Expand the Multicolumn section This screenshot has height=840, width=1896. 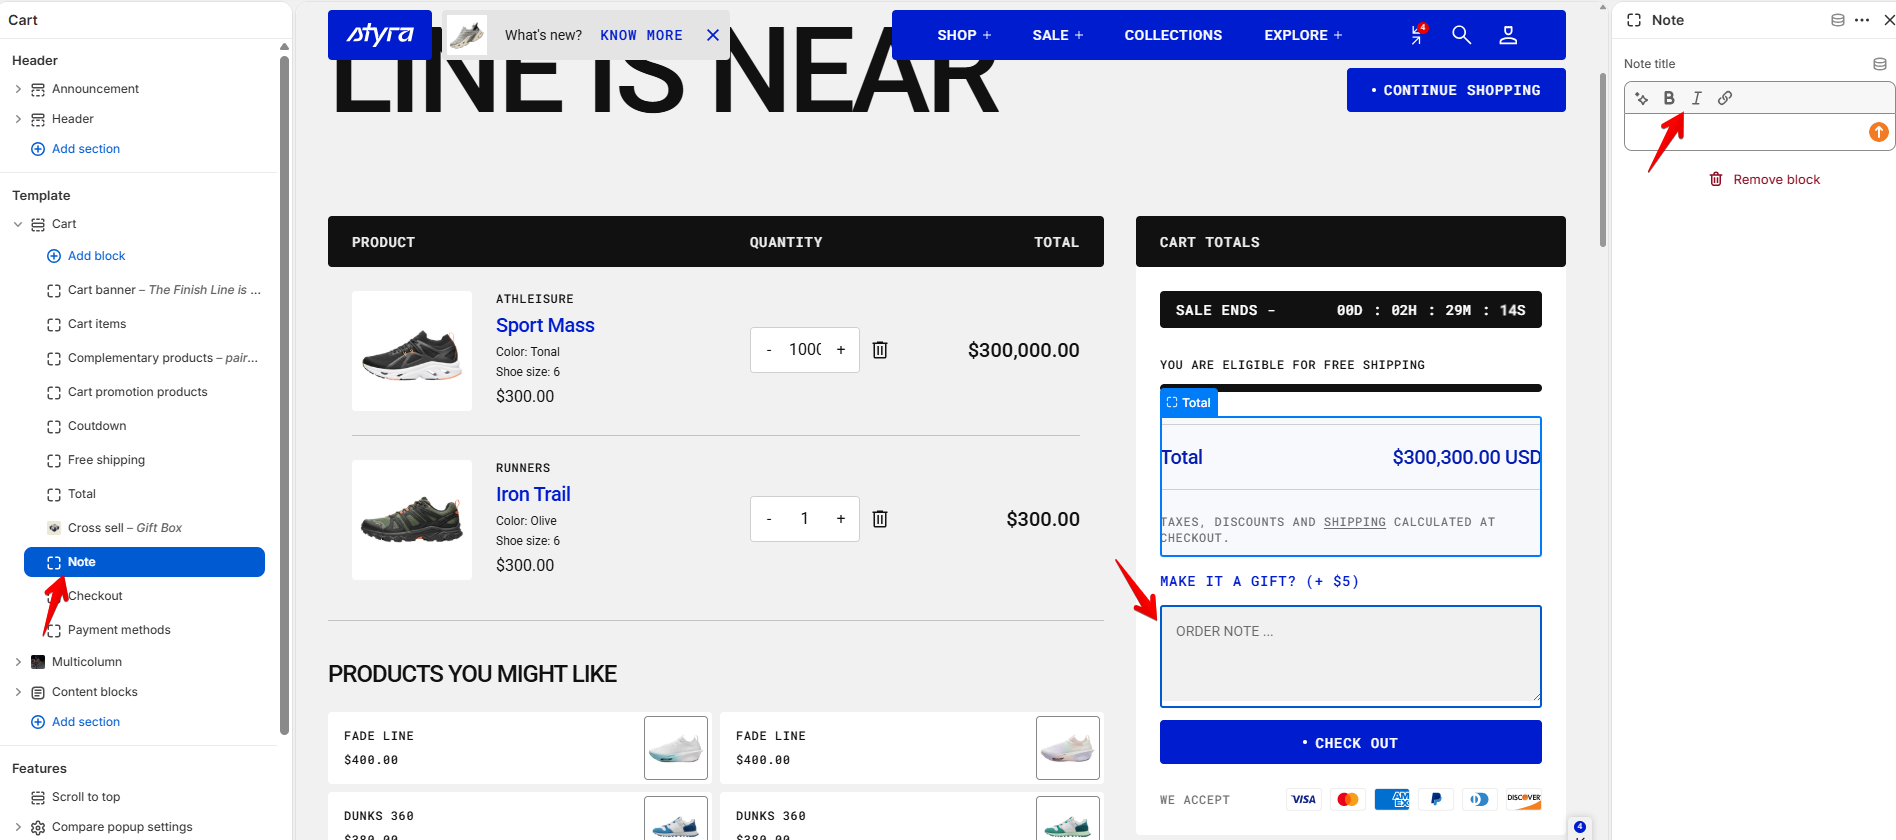coord(18,662)
